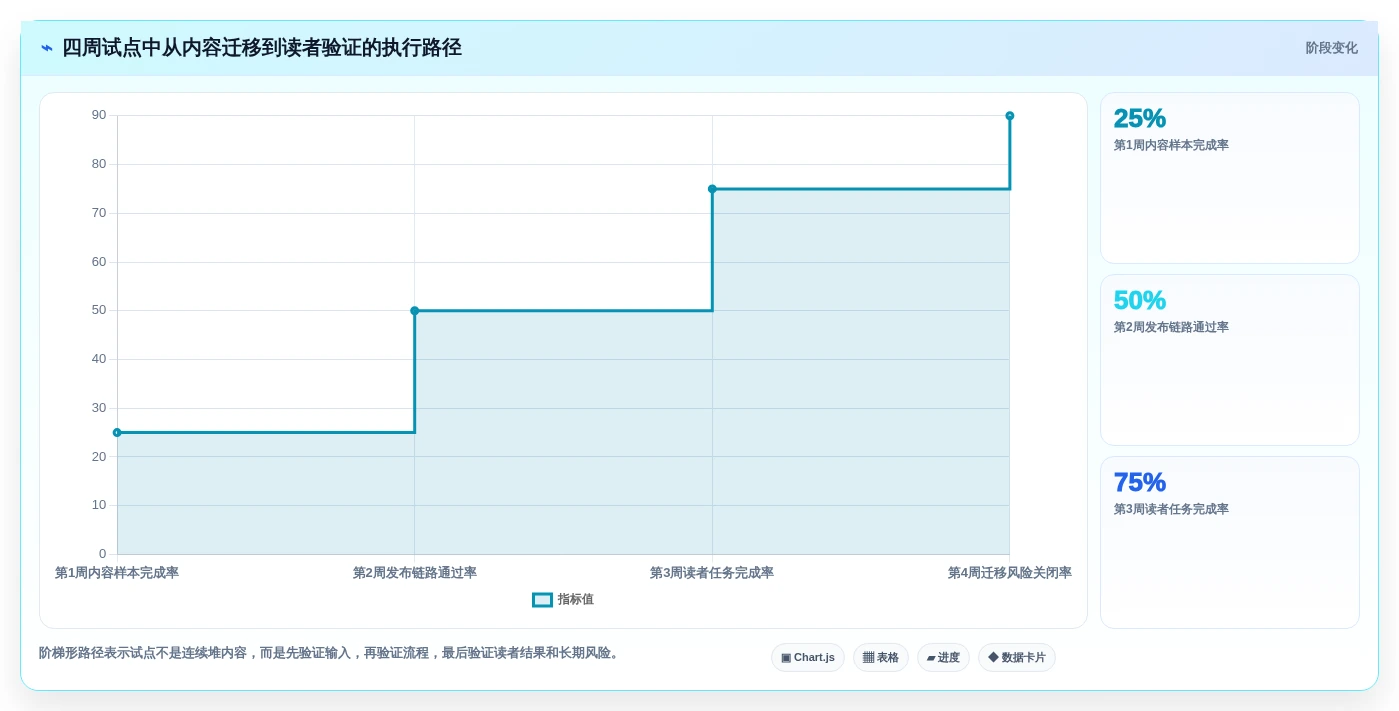Select the 数据卡片 tag chip
Screen dimensions: 1399x711
[1017, 658]
